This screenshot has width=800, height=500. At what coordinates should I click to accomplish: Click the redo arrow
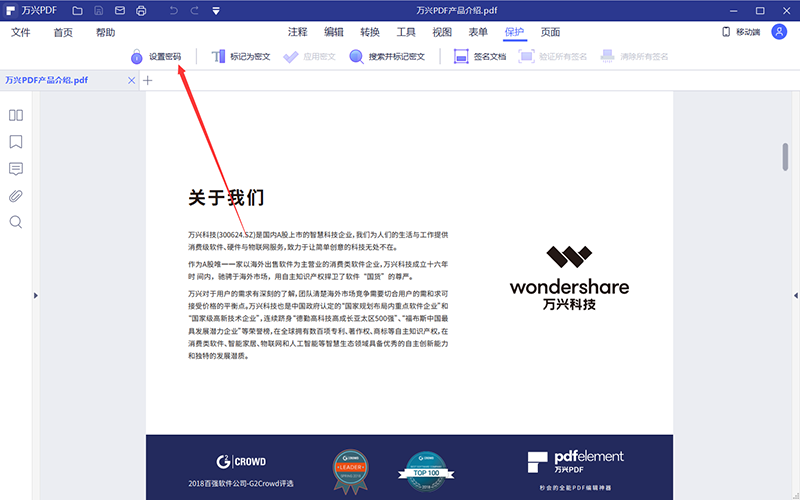(194, 11)
